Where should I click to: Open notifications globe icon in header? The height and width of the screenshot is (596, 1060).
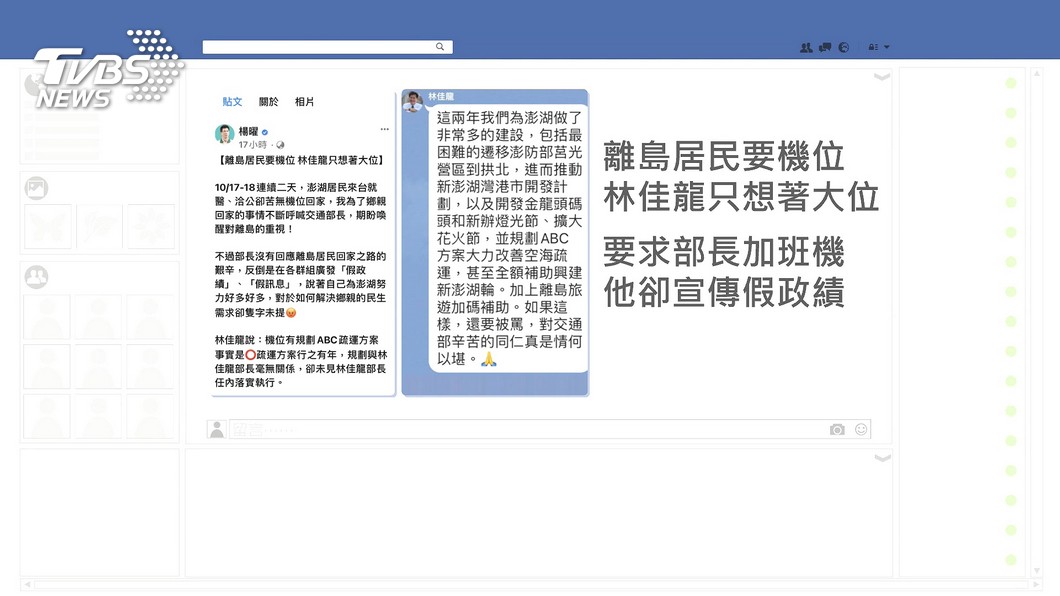click(844, 47)
